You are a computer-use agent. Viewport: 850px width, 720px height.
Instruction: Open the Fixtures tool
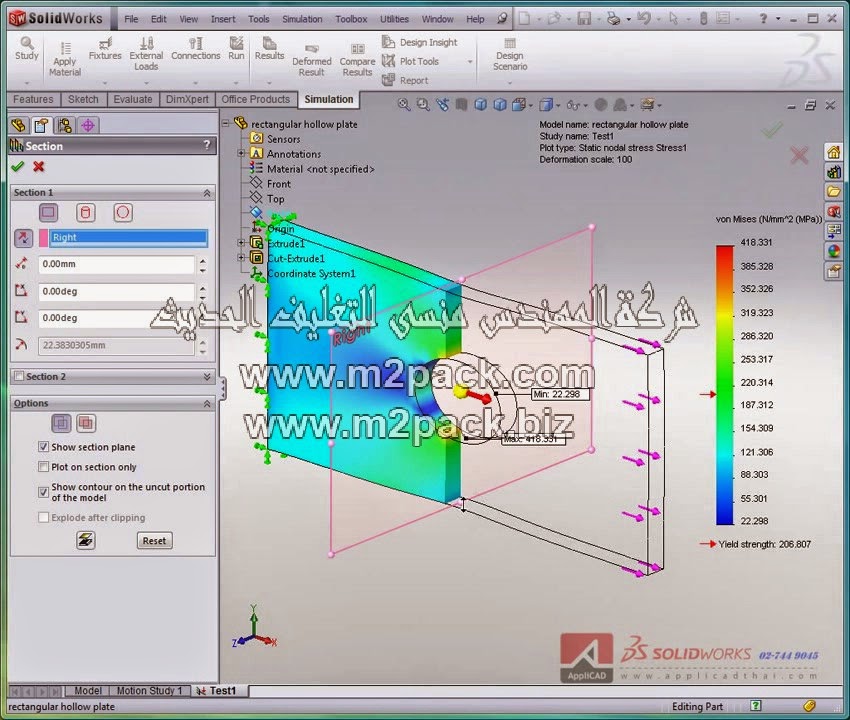click(105, 48)
